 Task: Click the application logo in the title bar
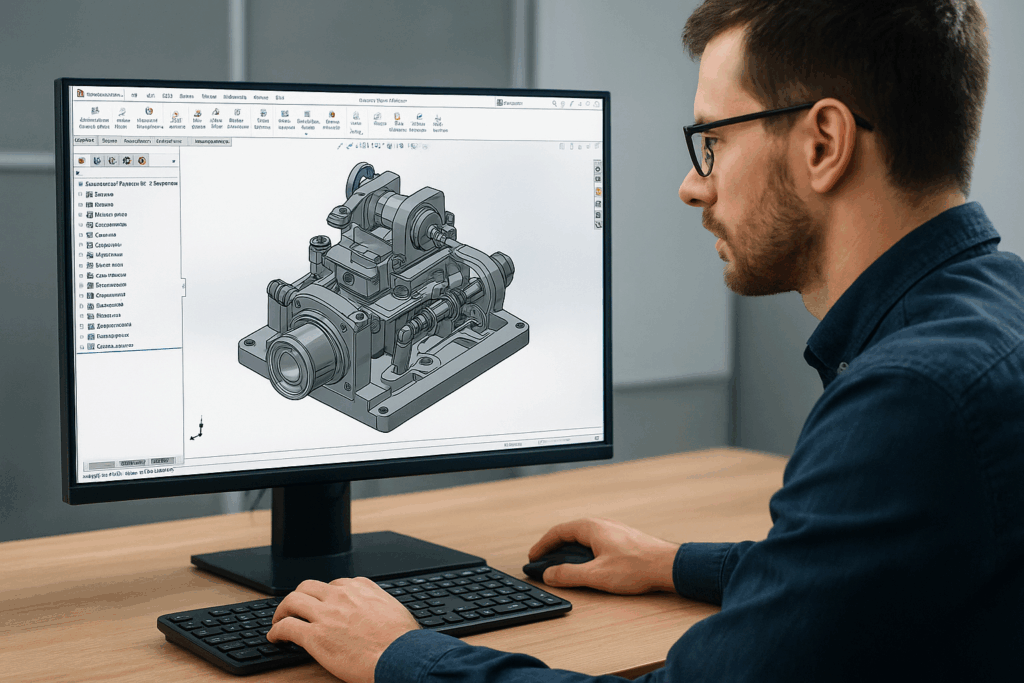pos(80,93)
